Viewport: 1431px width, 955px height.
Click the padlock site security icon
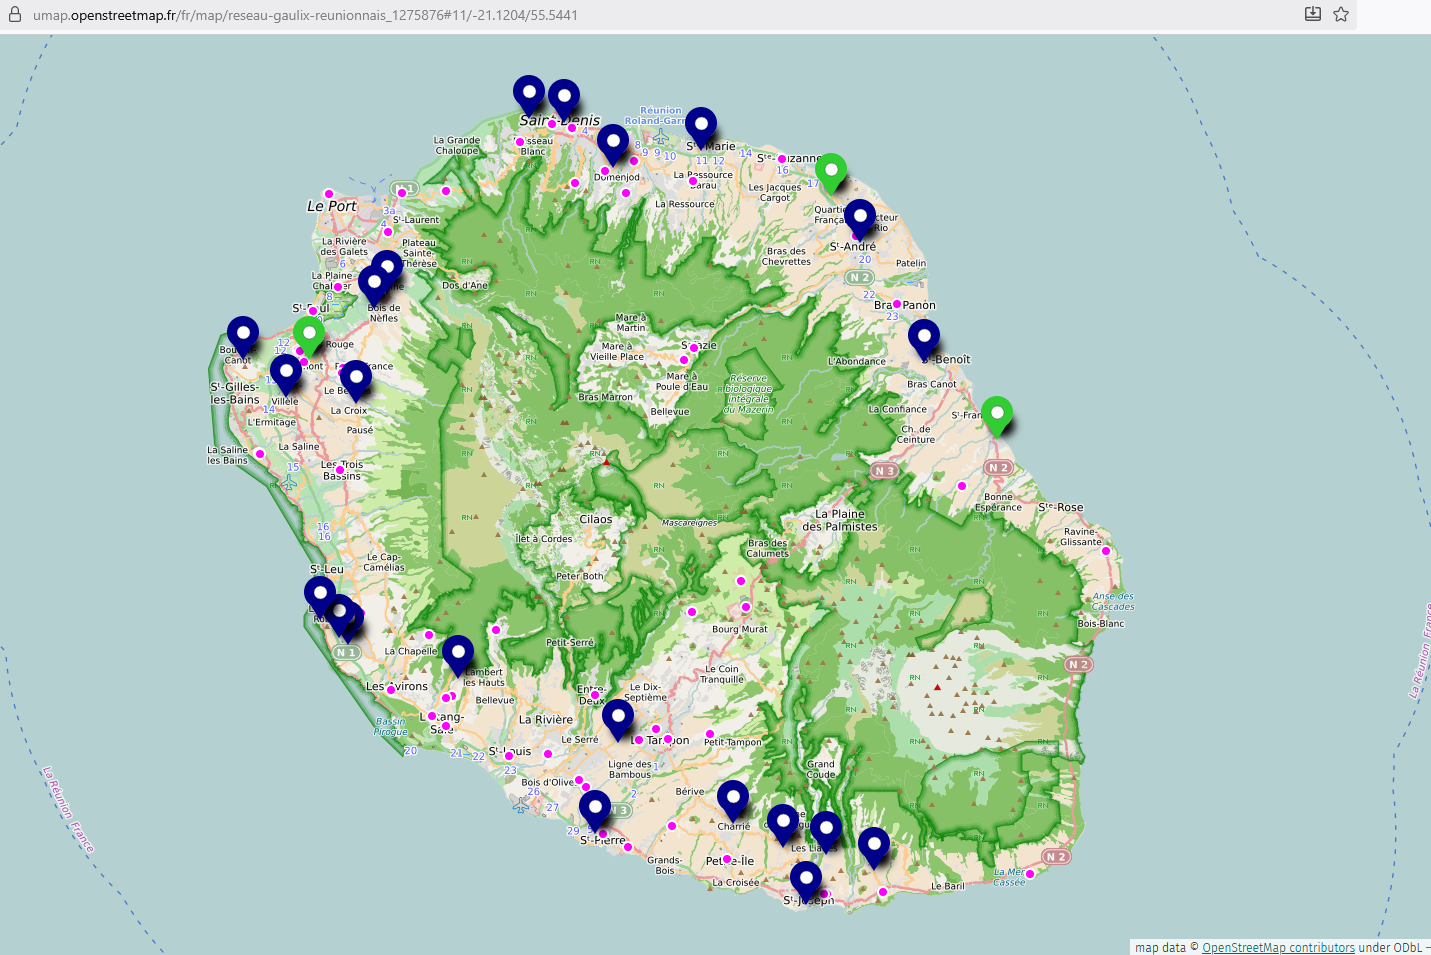pos(14,15)
